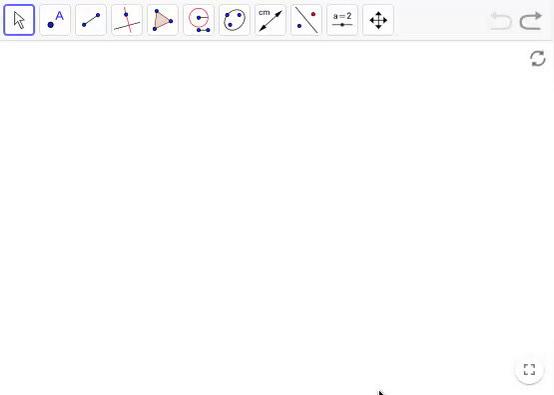Open the line tools group

click(91, 20)
